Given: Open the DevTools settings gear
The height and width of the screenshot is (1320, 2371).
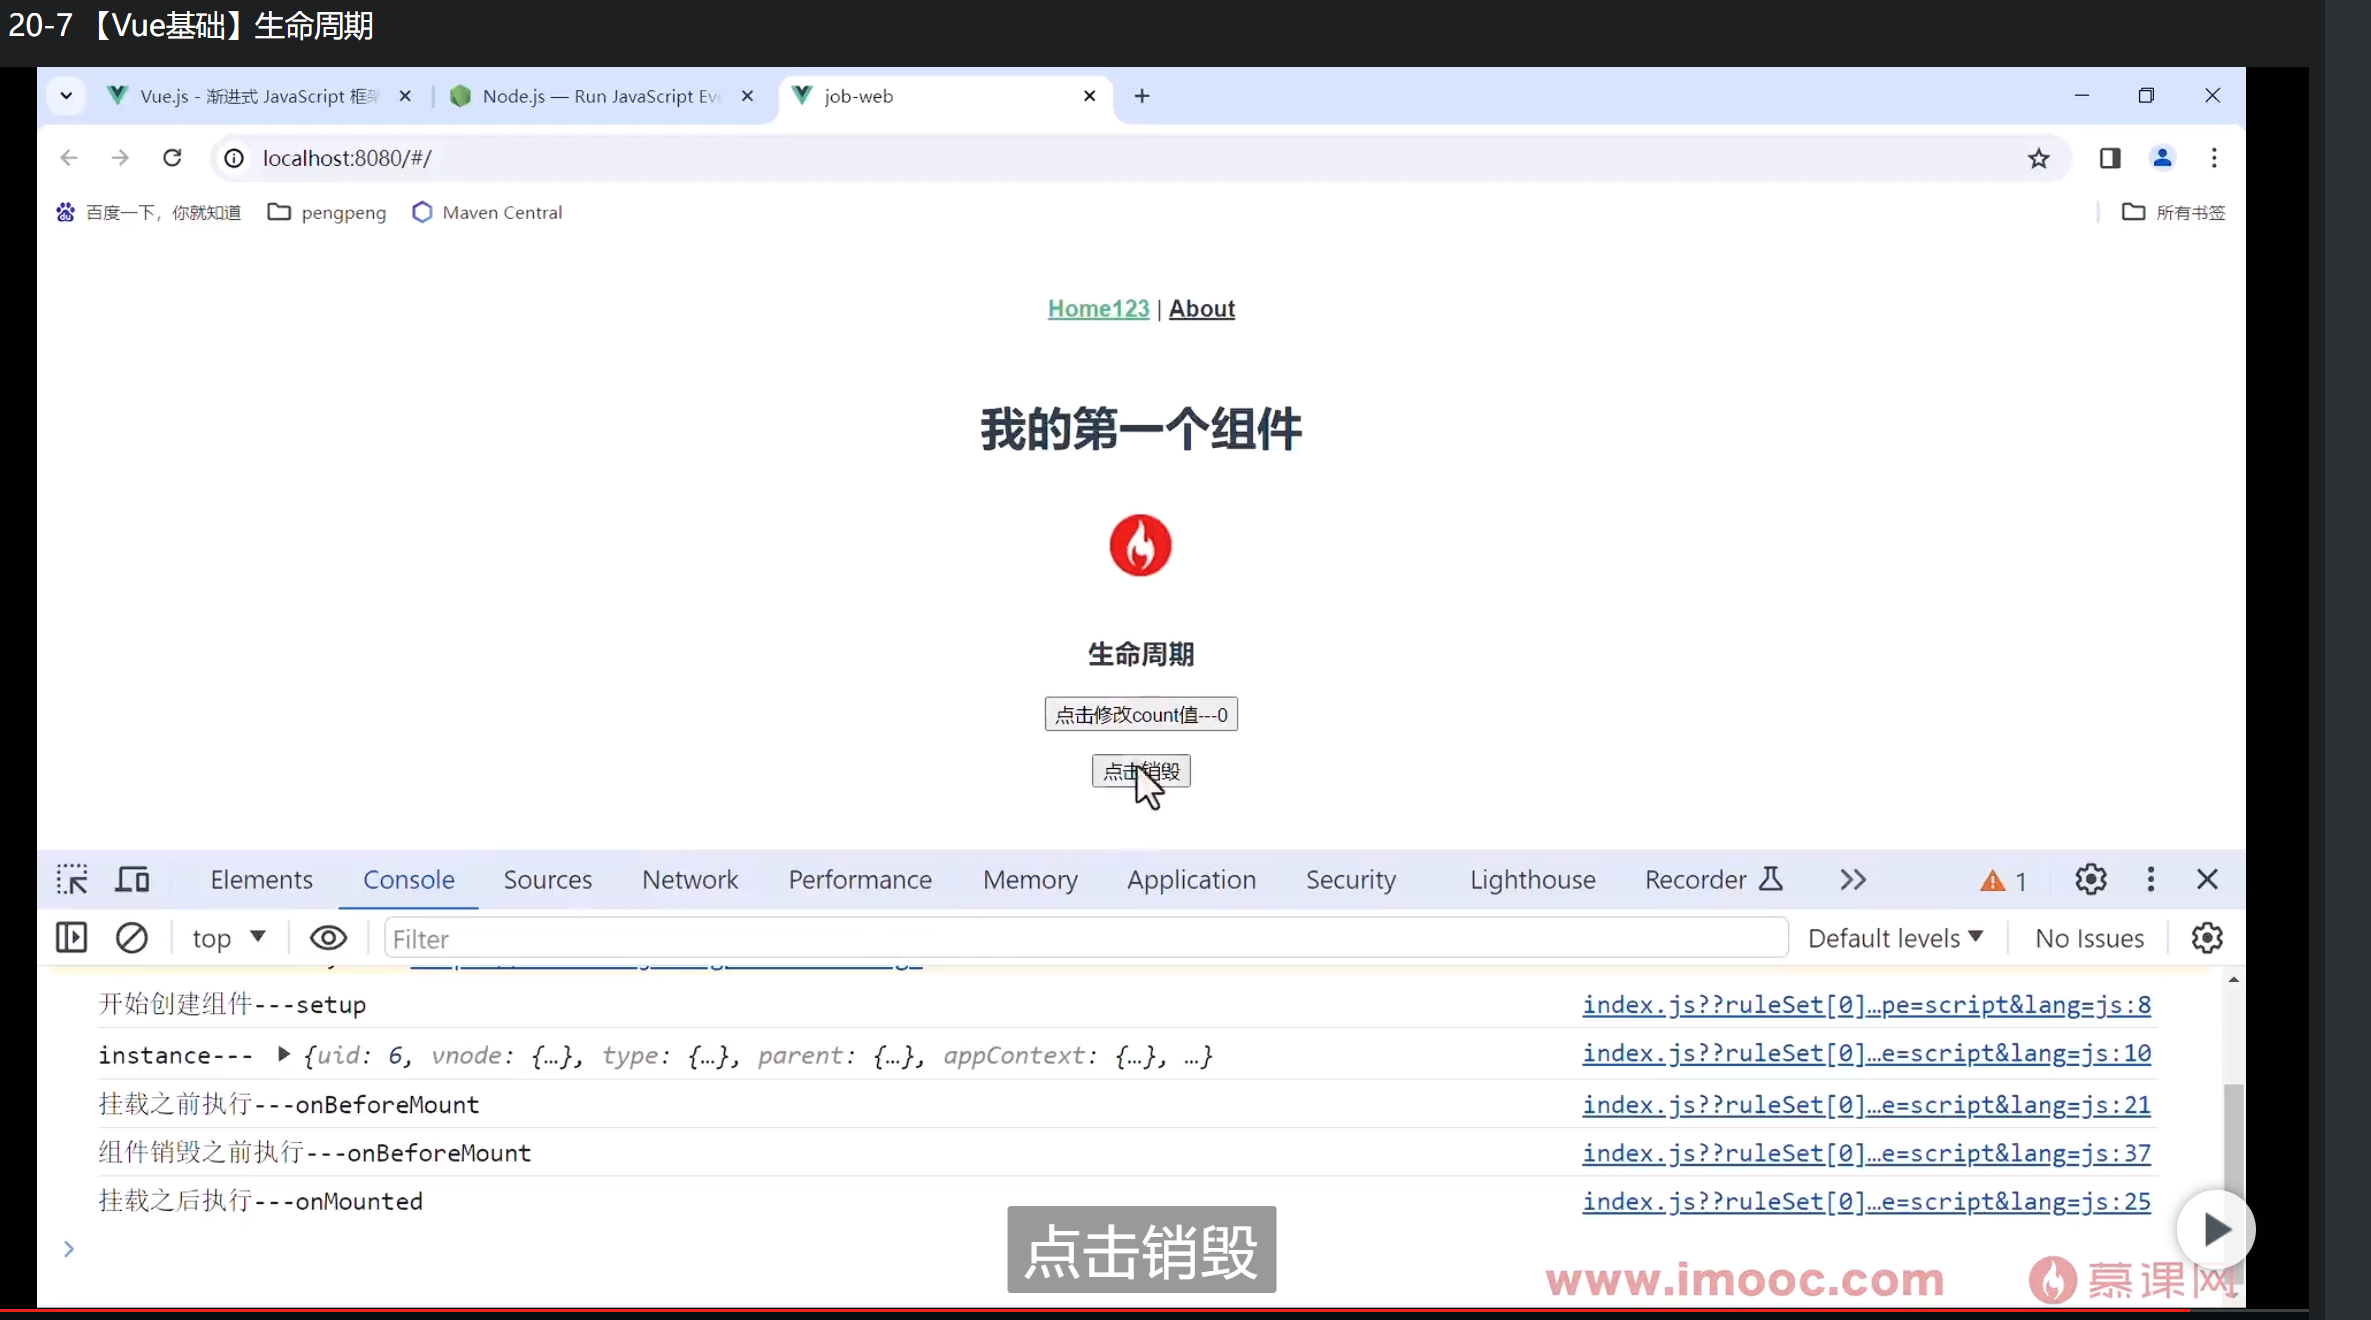Looking at the screenshot, I should tap(2089, 880).
